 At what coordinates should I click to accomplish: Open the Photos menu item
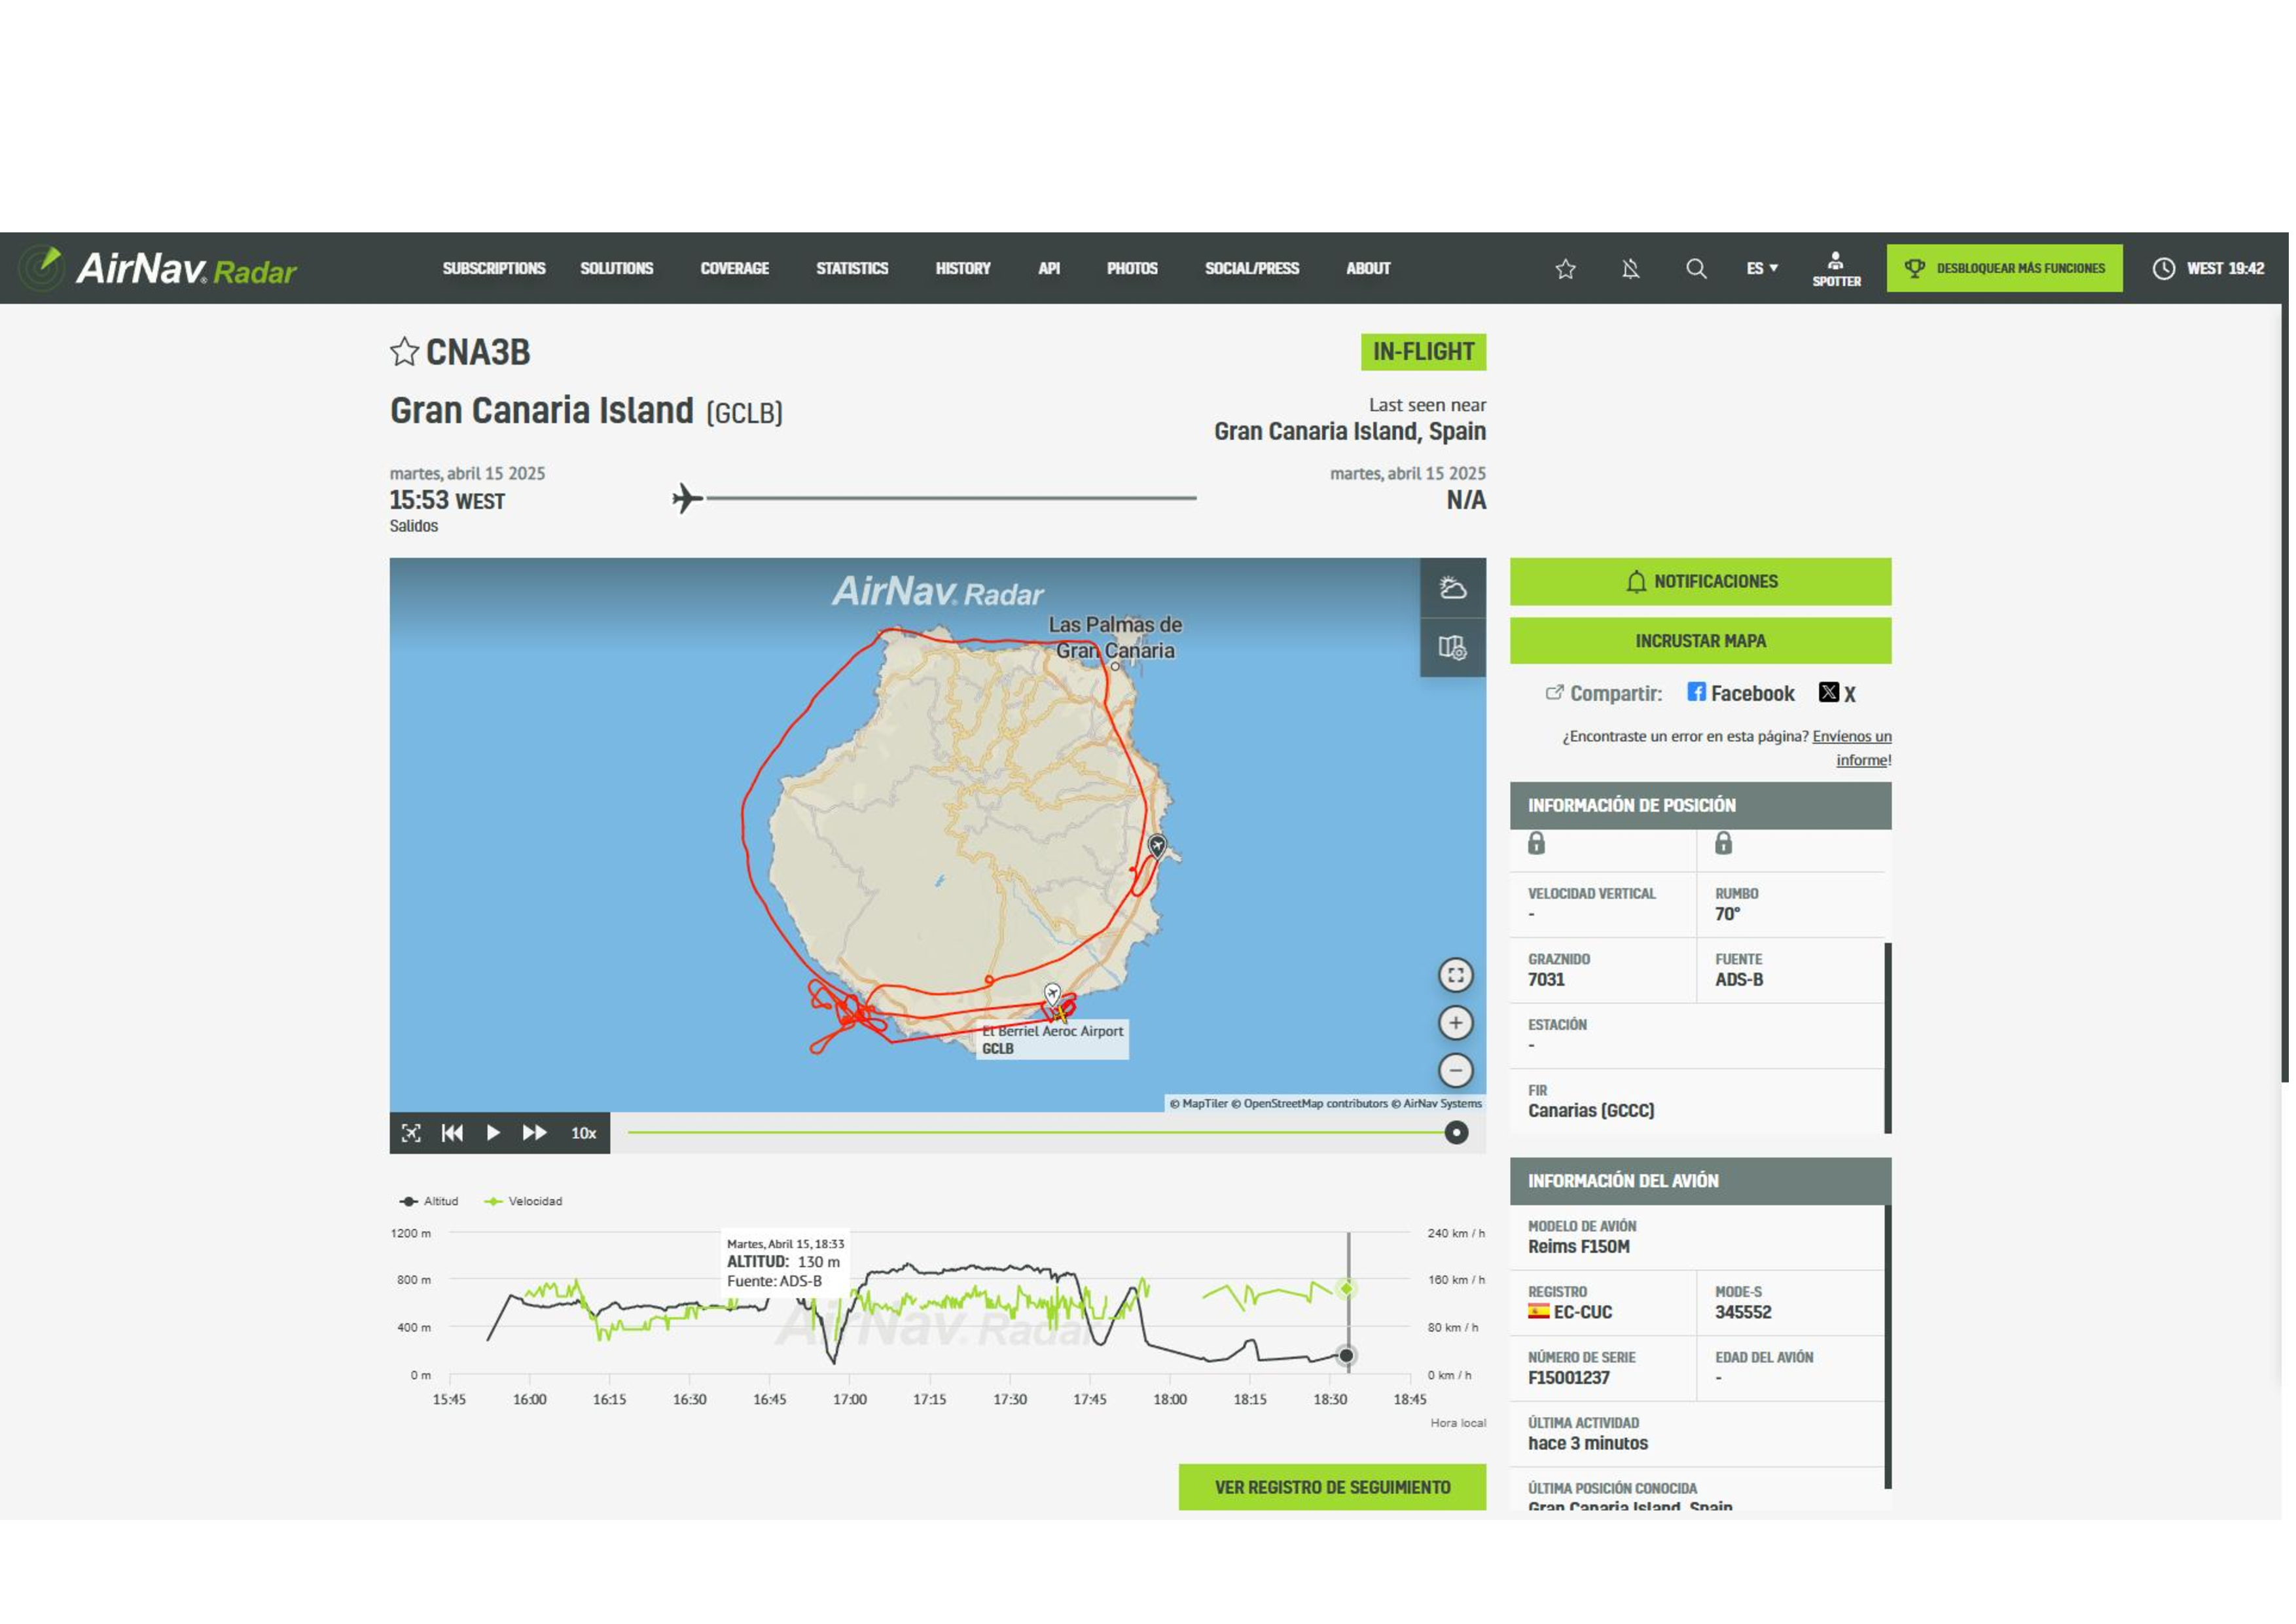coord(1133,269)
